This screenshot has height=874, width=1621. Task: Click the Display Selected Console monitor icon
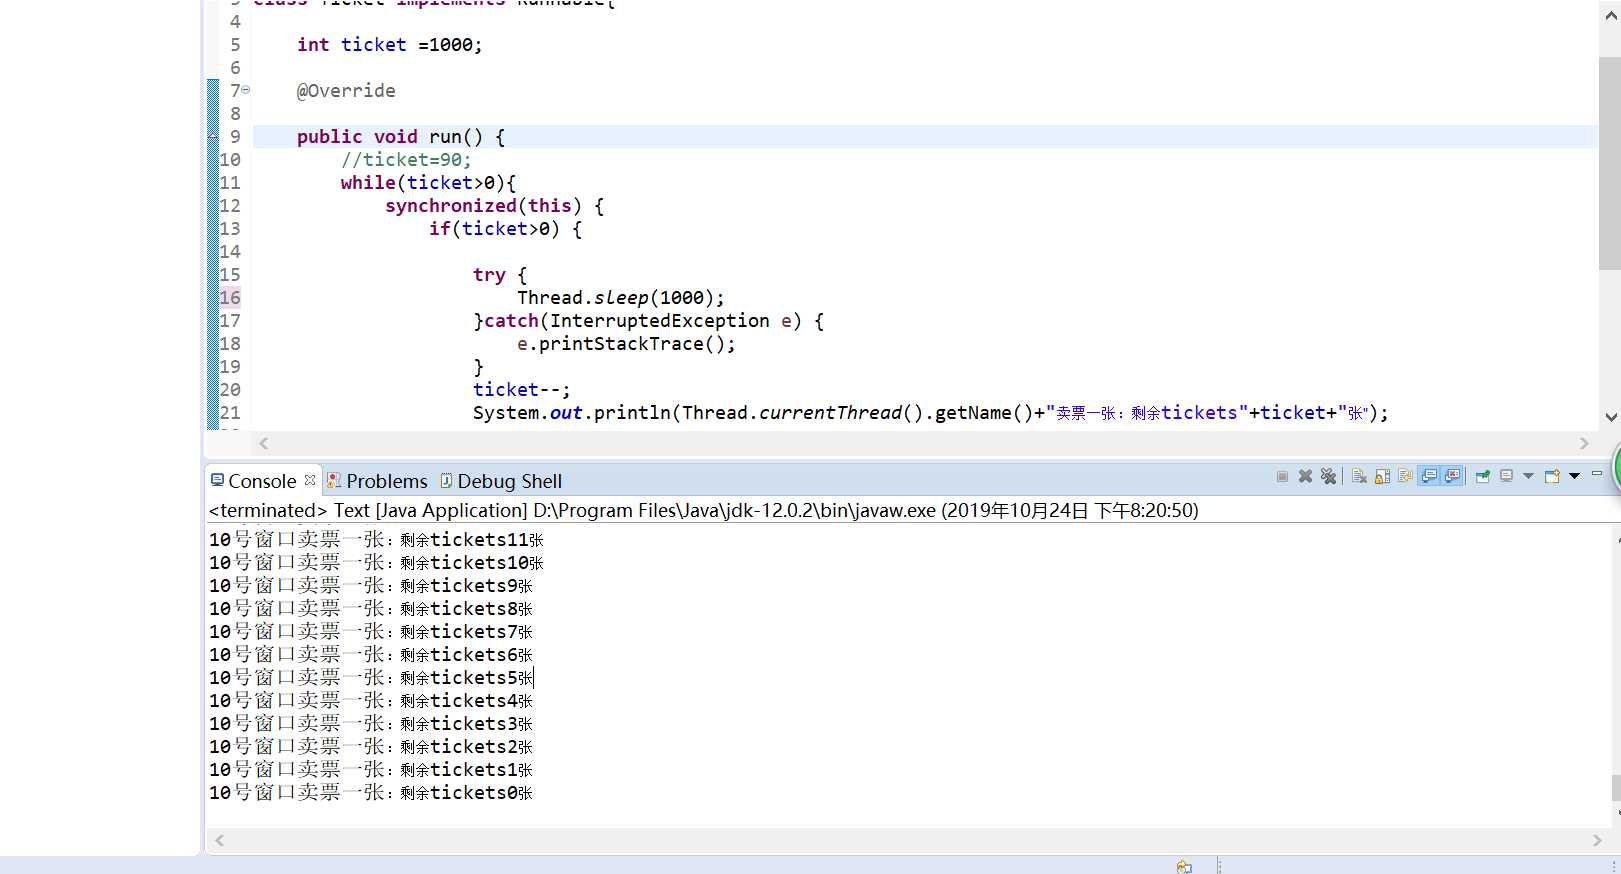(x=1506, y=476)
